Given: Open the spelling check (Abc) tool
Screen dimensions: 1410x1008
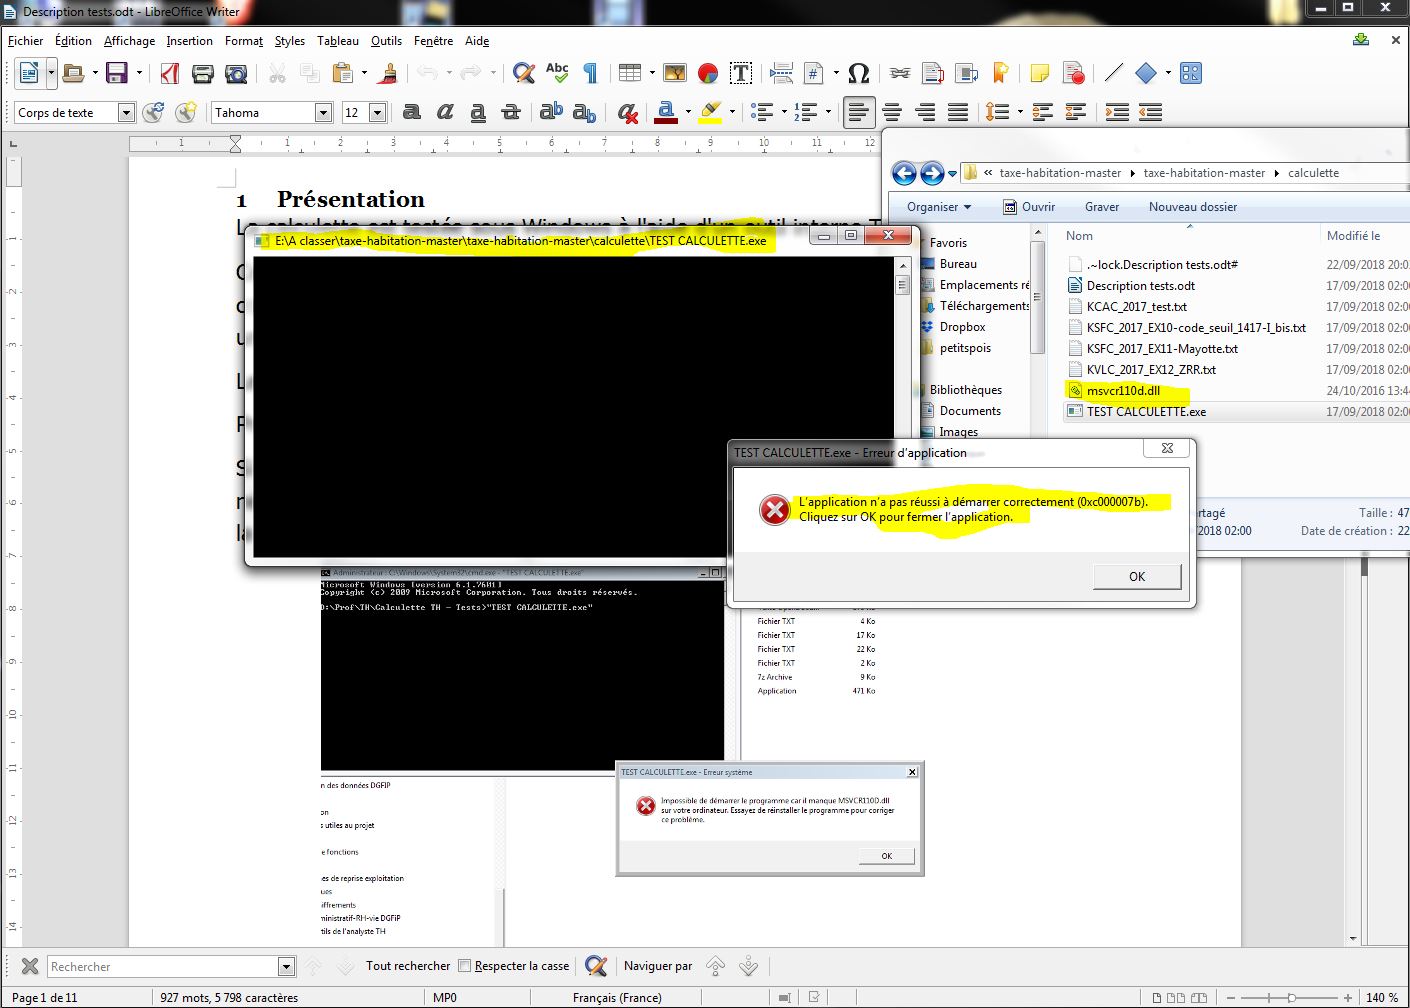Looking at the screenshot, I should 557,73.
